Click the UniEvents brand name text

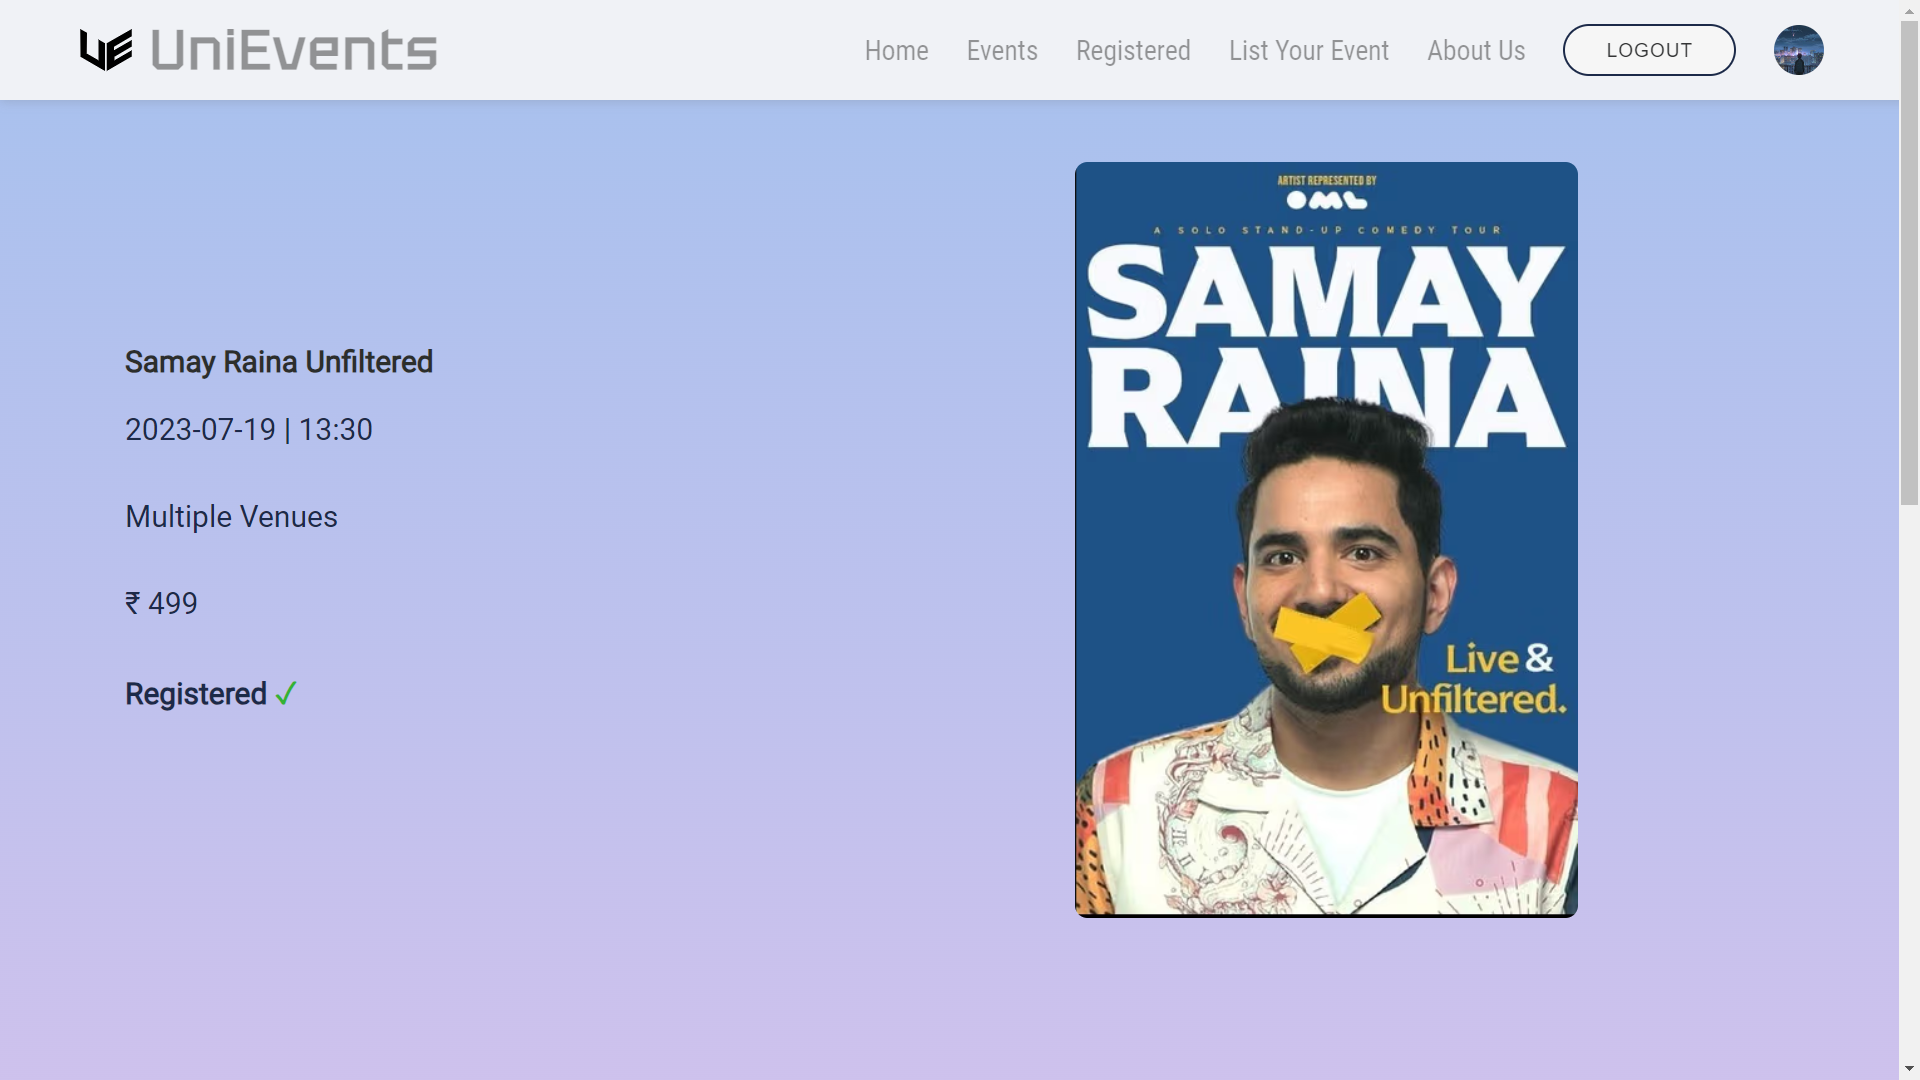pos(293,50)
